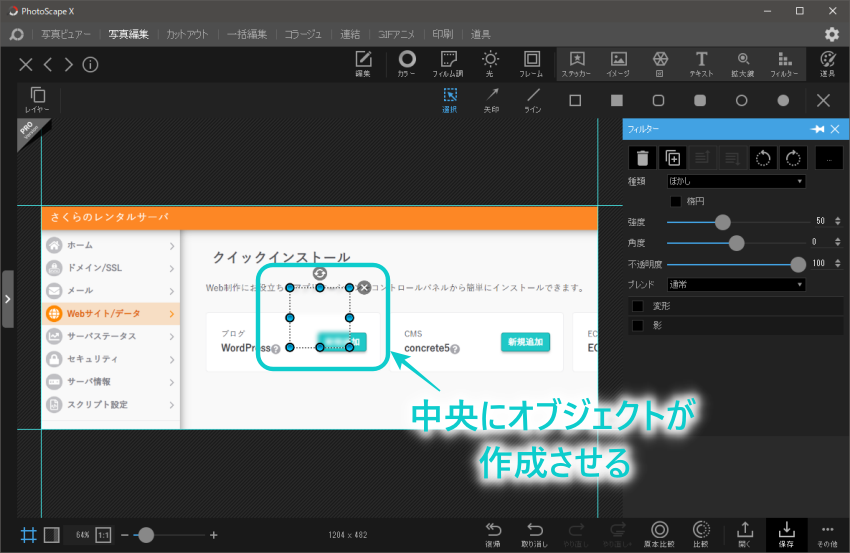
Task: Open the 編集 edit tool
Action: (x=363, y=63)
